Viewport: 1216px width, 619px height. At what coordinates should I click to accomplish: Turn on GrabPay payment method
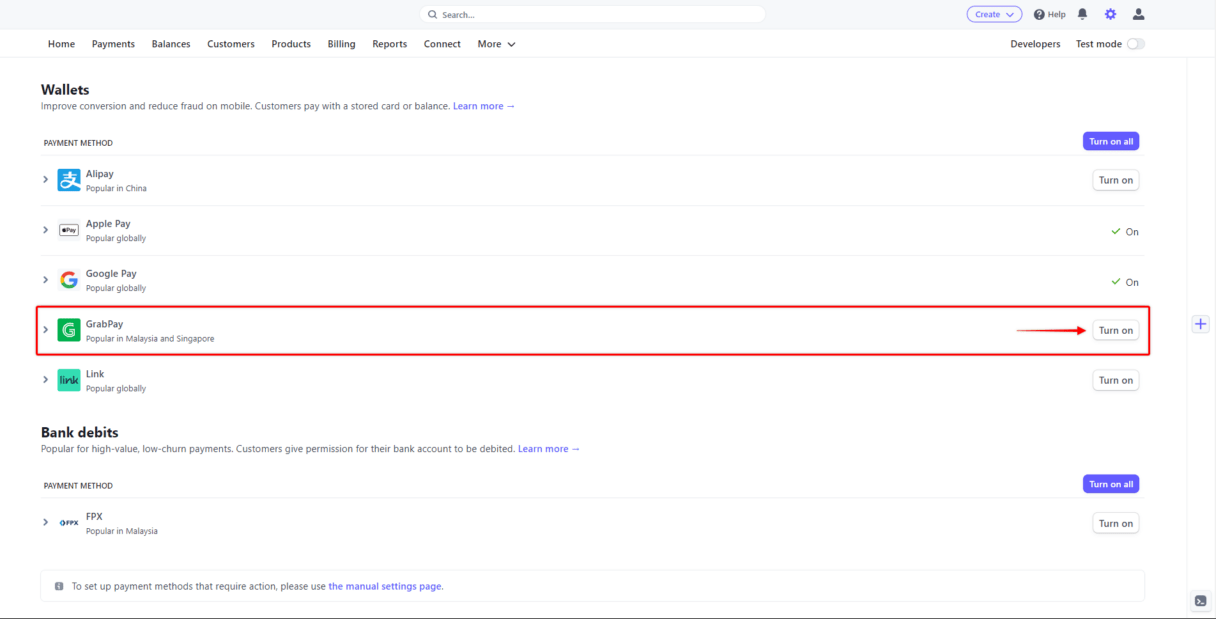(1115, 330)
